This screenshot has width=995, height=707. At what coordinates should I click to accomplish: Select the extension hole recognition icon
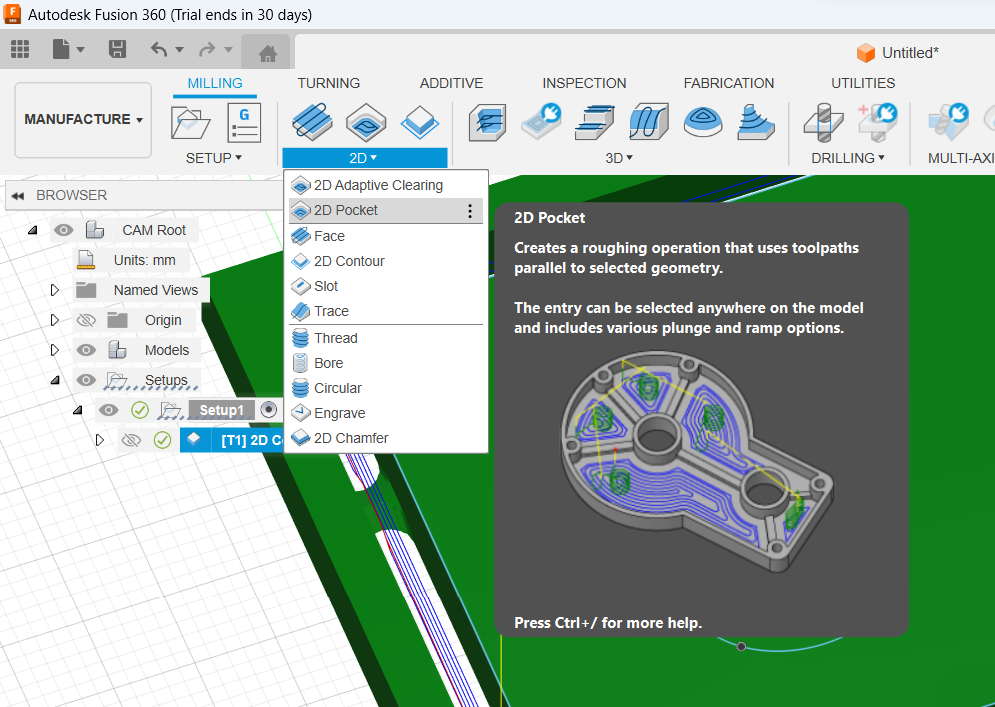[x=877, y=121]
